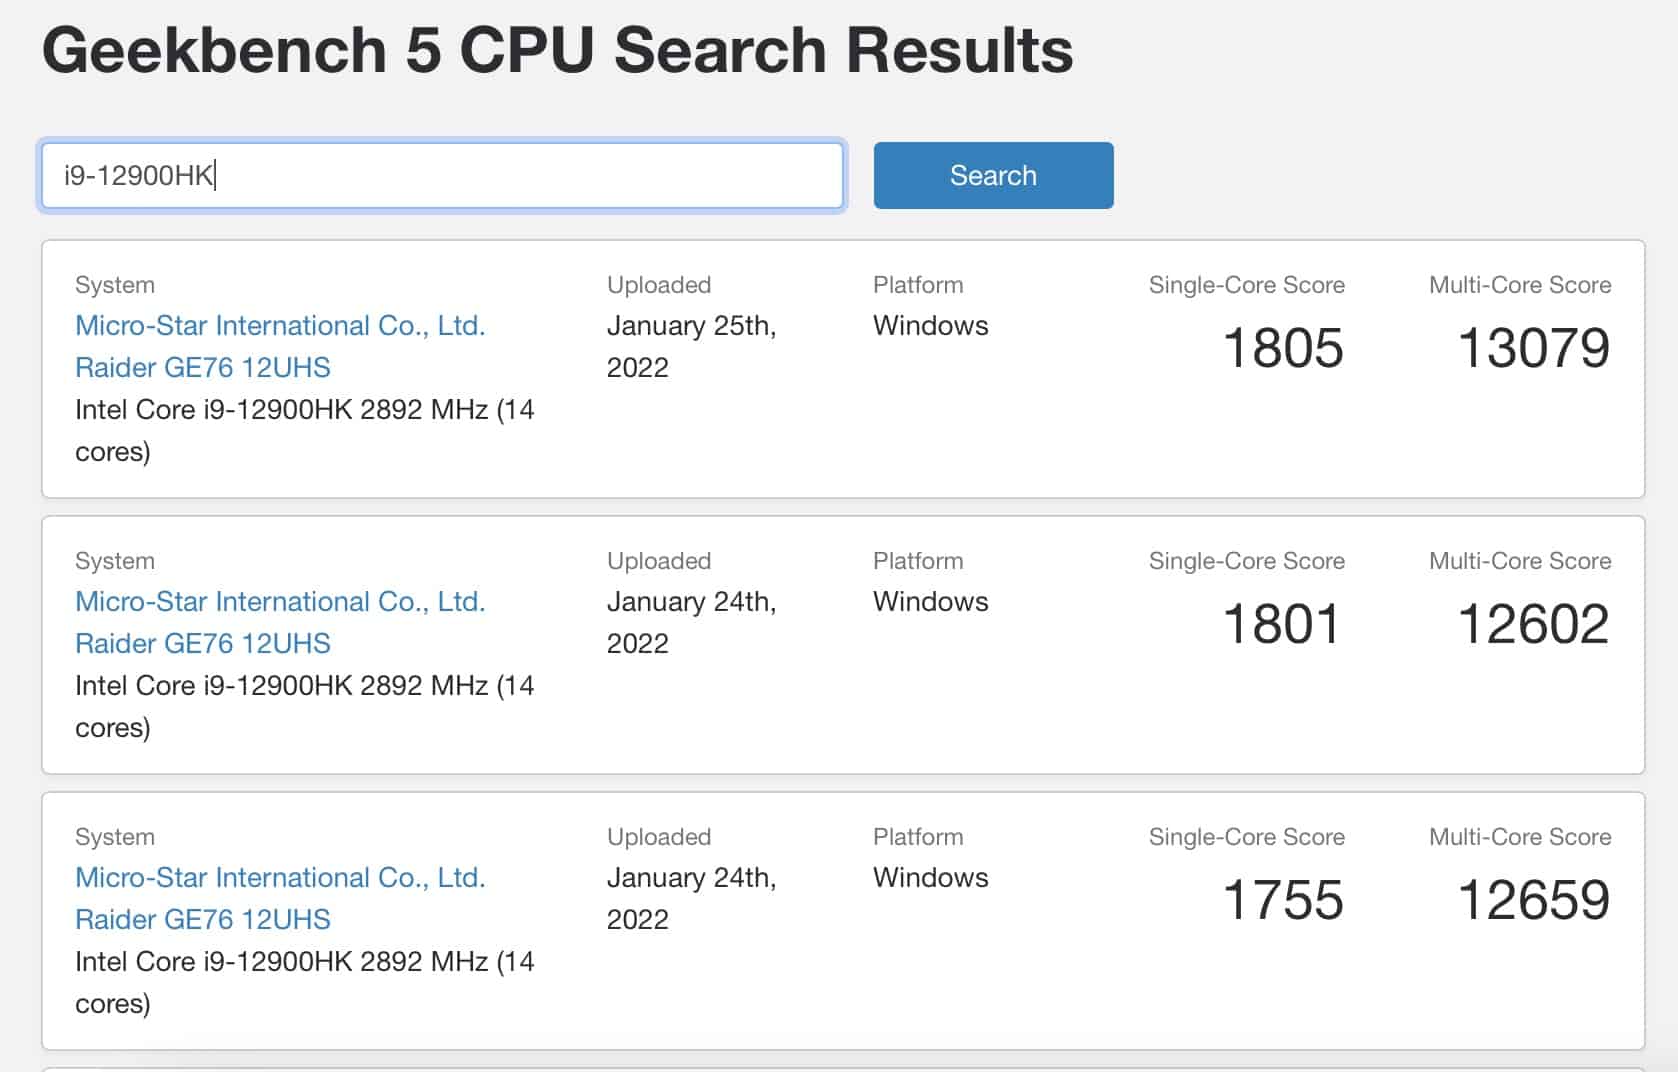Image resolution: width=1678 pixels, height=1072 pixels.
Task: Click the 12659 multi-core score
Action: pyautogui.click(x=1533, y=900)
